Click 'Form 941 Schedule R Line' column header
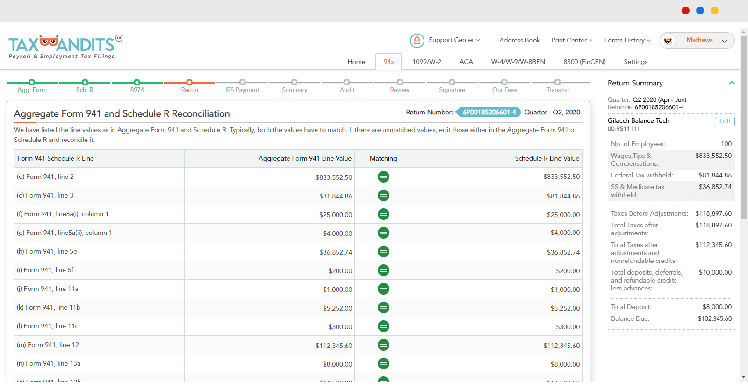Viewport: 748px width, 389px height. point(55,158)
